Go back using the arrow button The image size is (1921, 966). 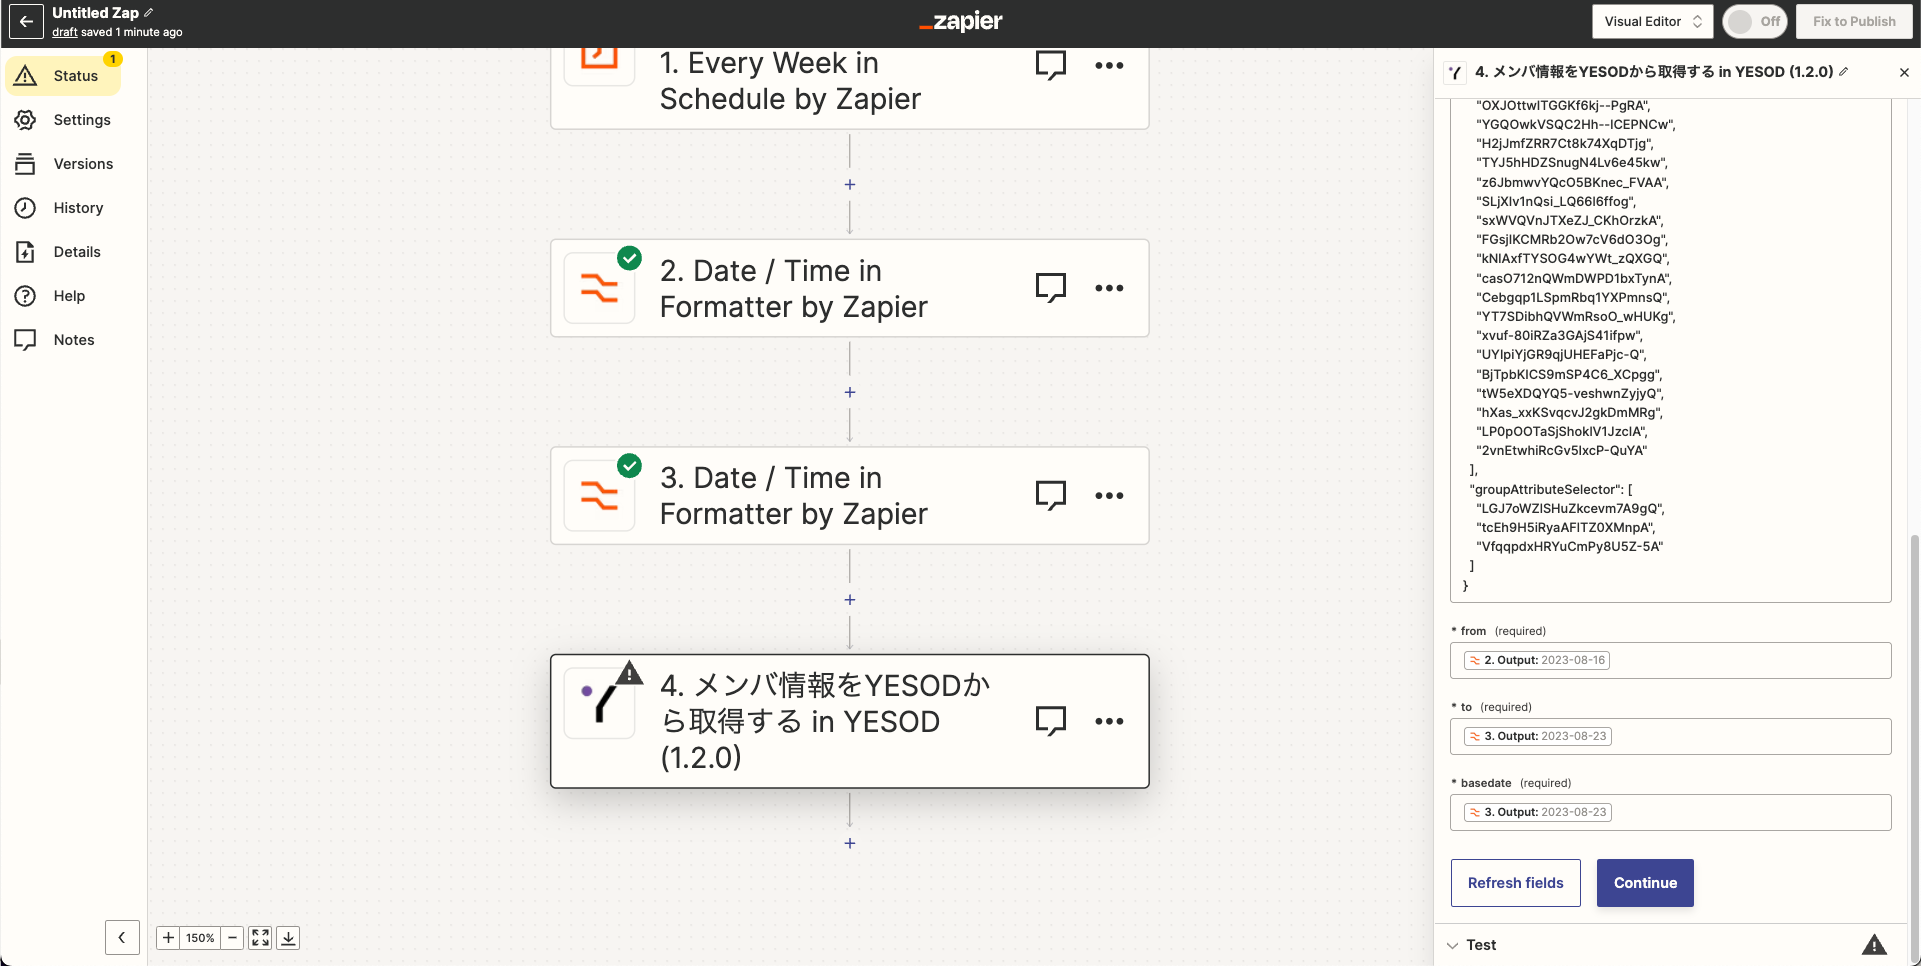click(x=27, y=21)
